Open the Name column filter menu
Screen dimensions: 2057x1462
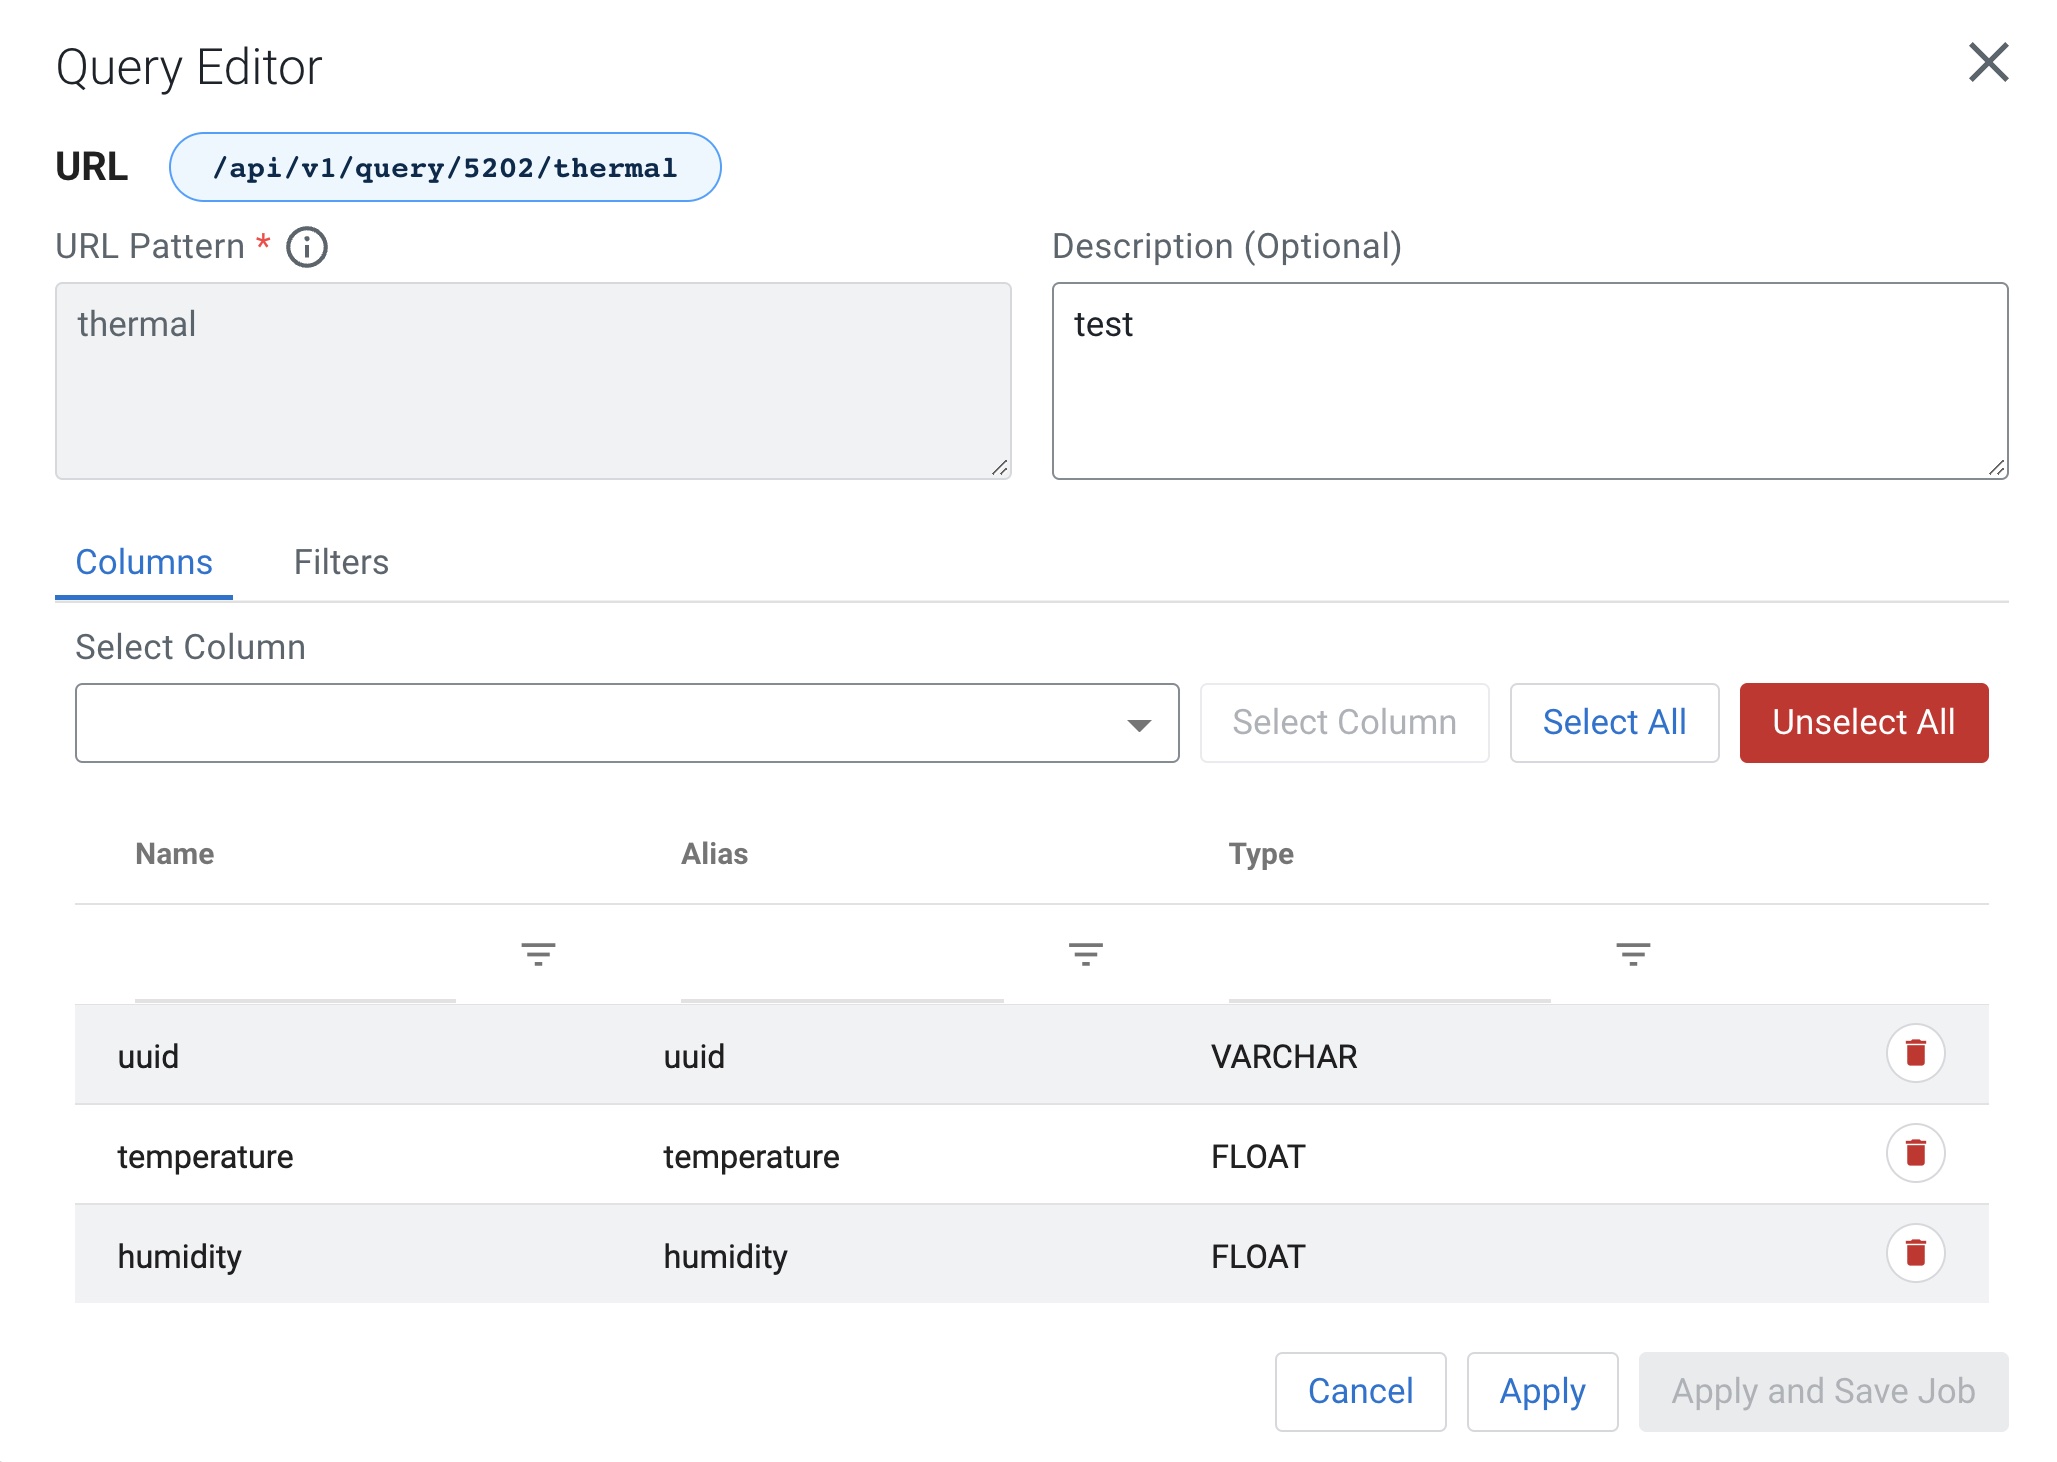click(538, 954)
